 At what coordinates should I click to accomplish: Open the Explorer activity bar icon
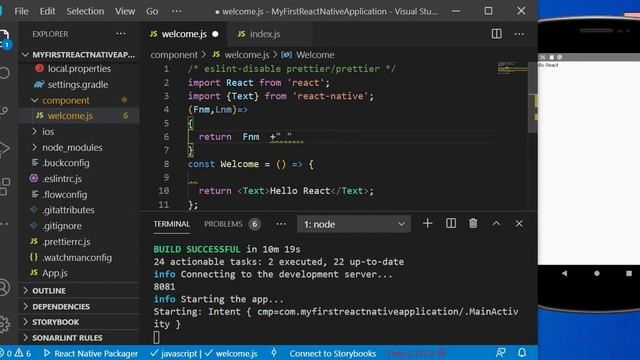4,39
